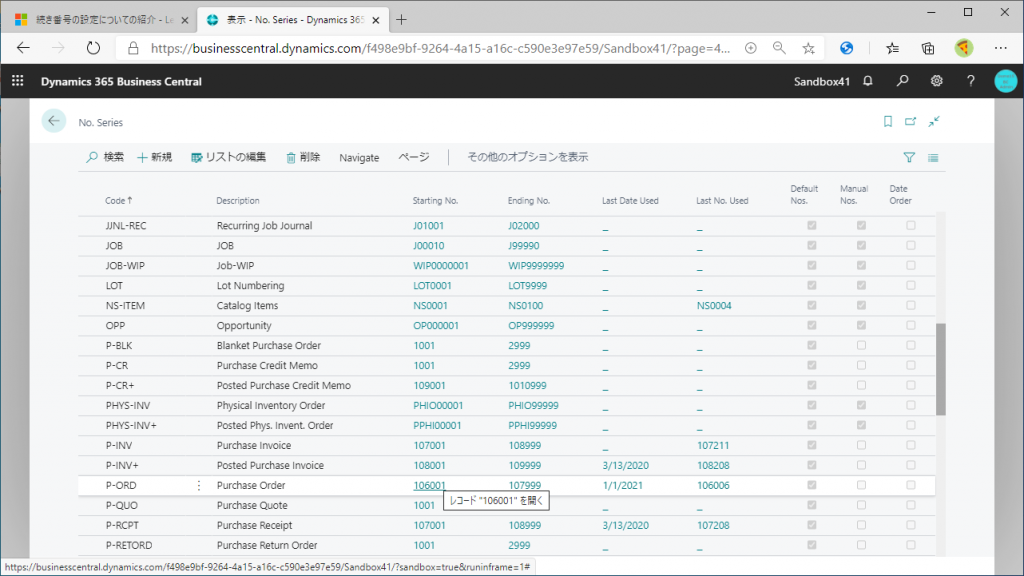
Task: Collapse the page with the shrink icon
Action: pyautogui.click(x=934, y=121)
